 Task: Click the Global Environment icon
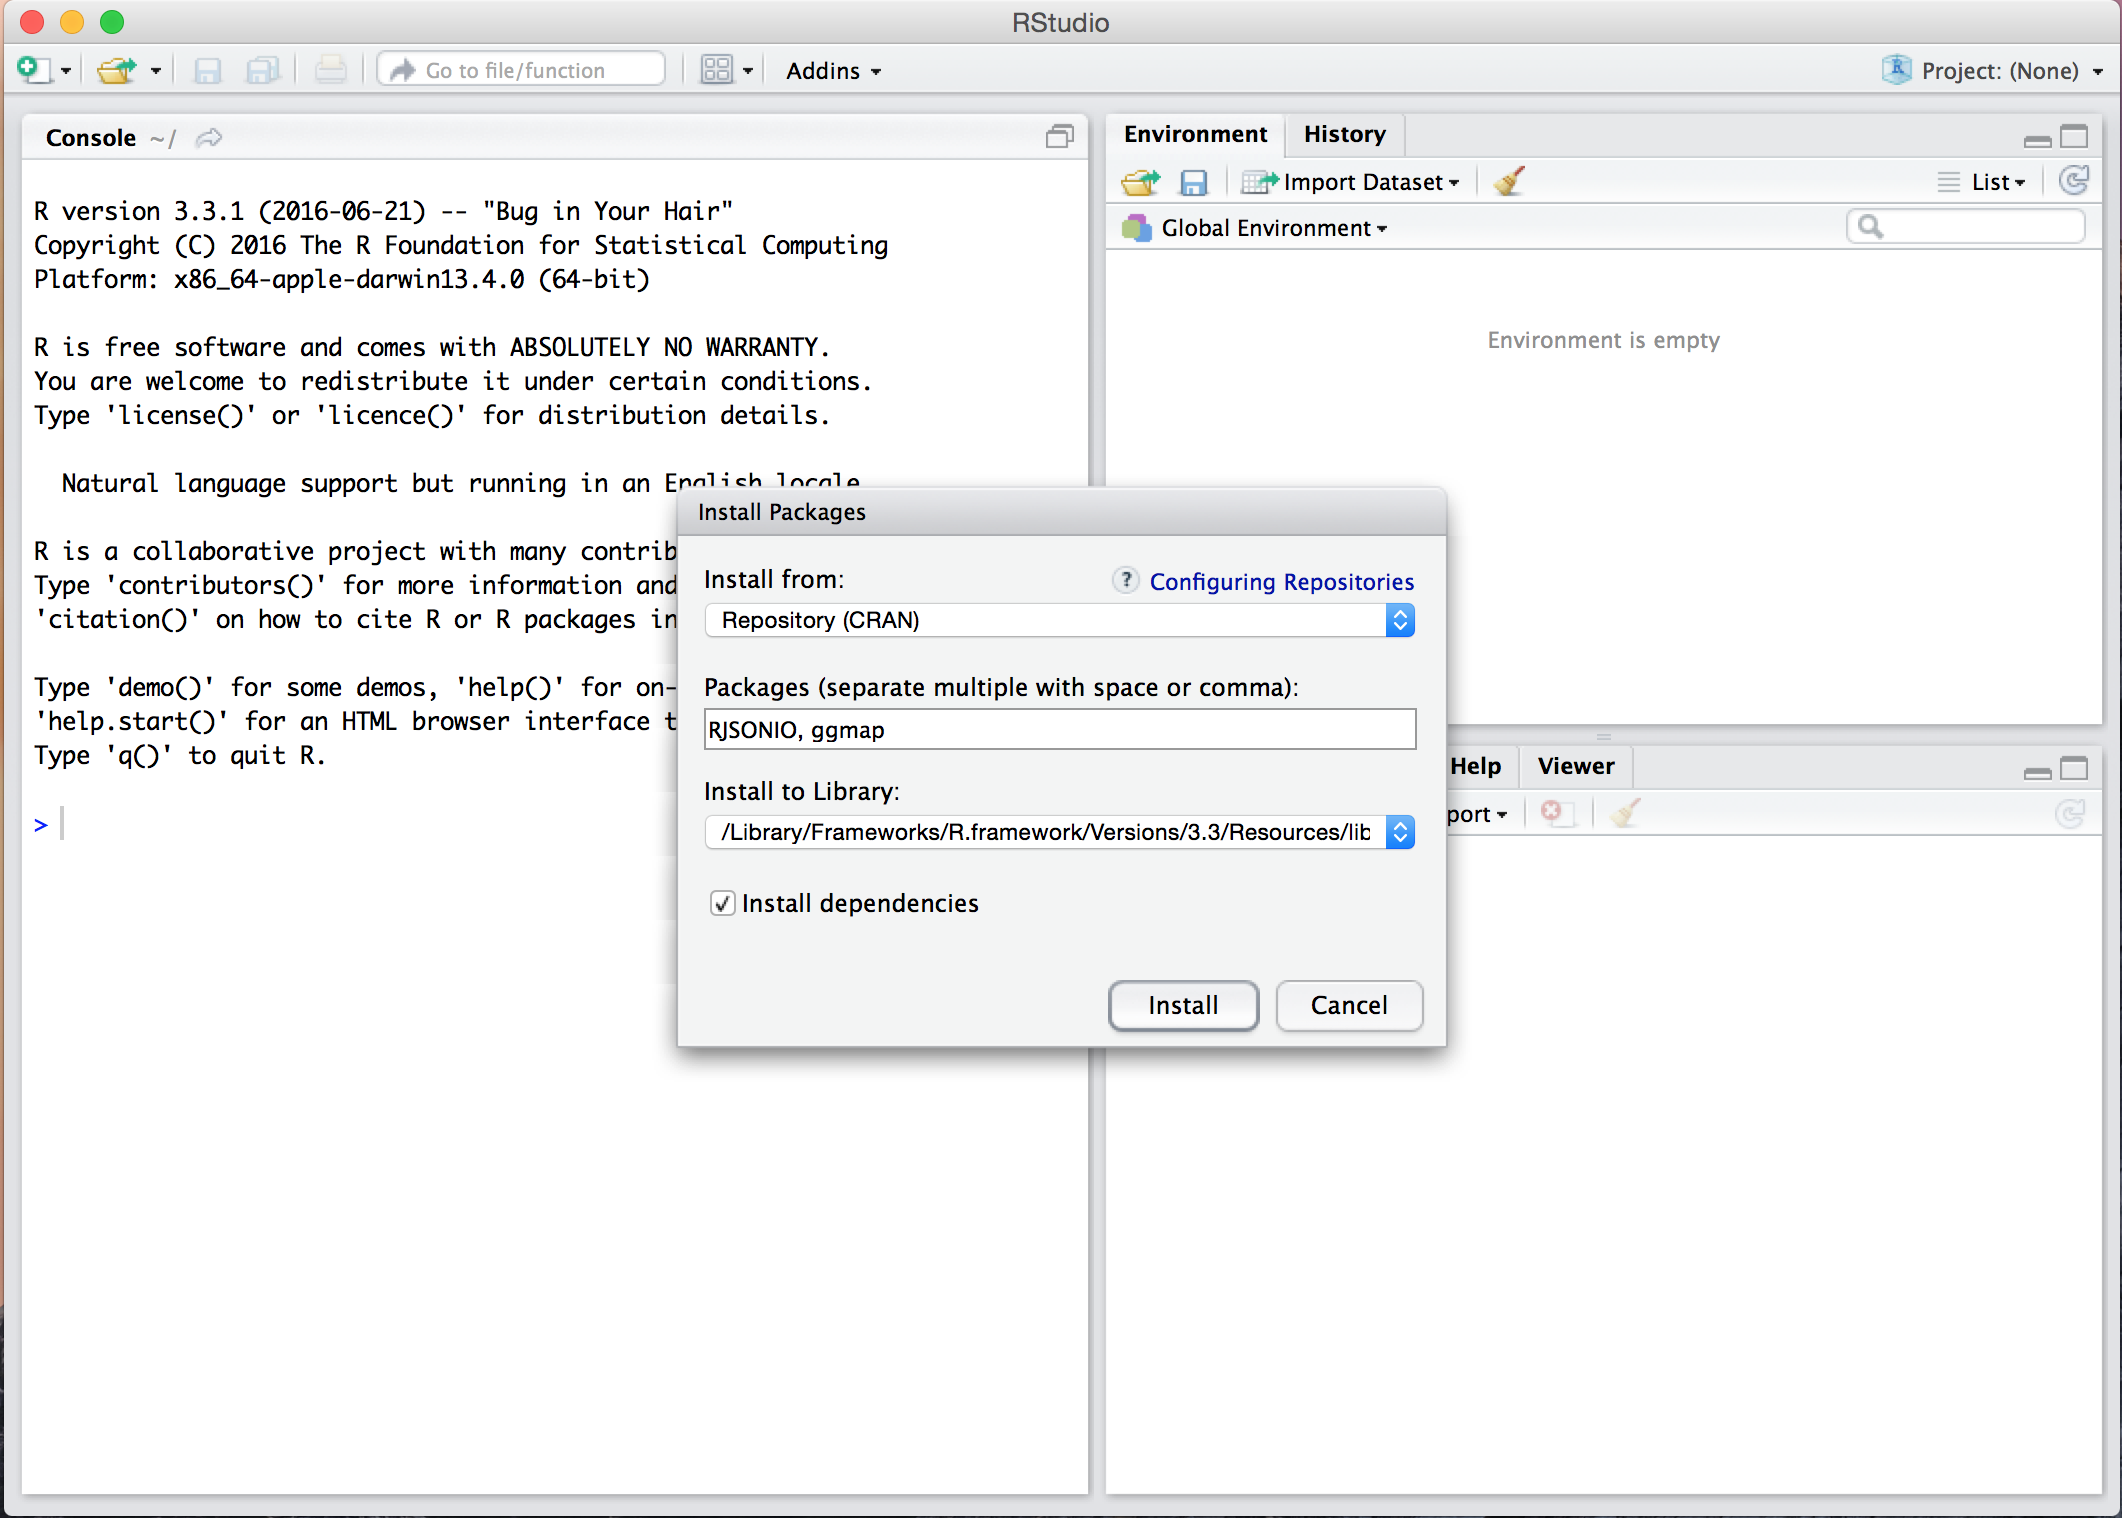pyautogui.click(x=1136, y=228)
